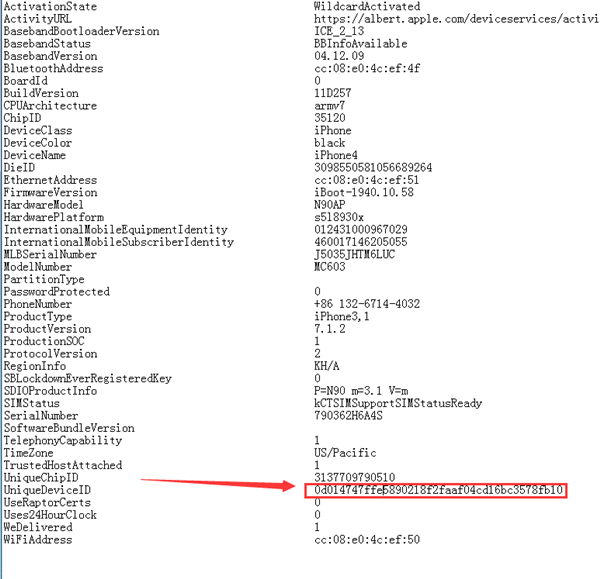600x579 pixels.
Task: Select the ProductType value iPhone3,1
Action: point(342,317)
